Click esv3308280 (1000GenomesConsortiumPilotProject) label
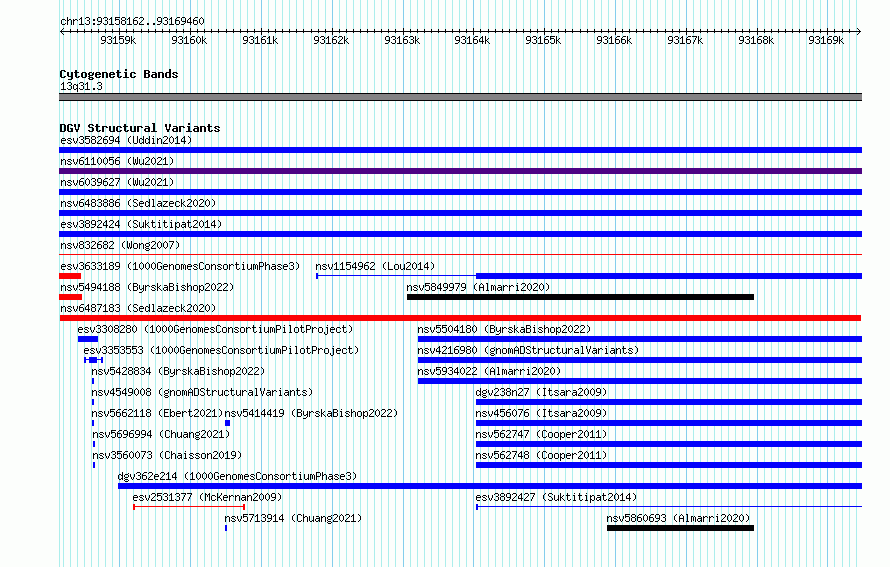 pyautogui.click(x=215, y=329)
